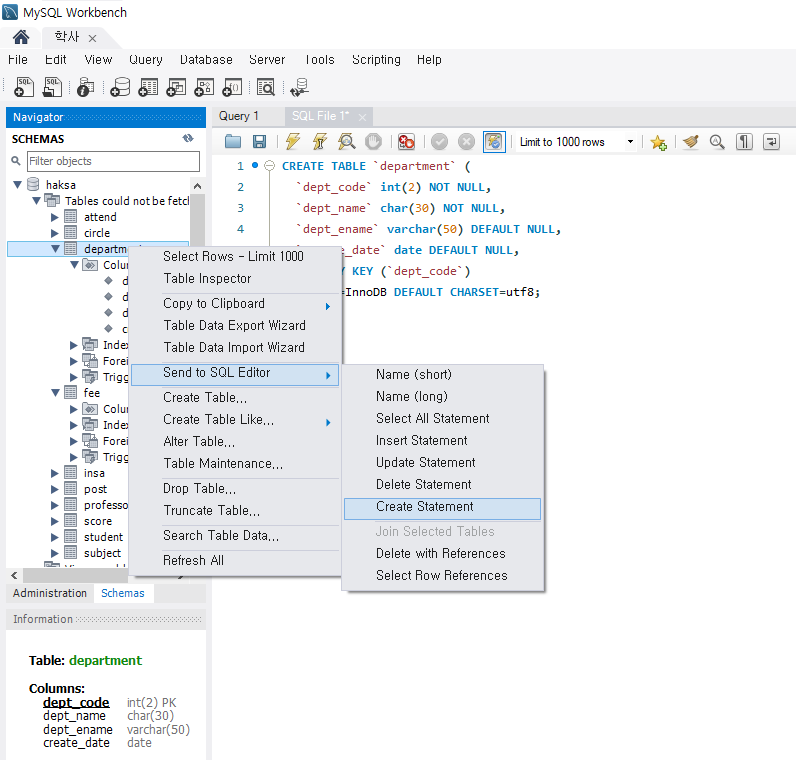
Task: Create a new SQL tab icon
Action: (23, 87)
